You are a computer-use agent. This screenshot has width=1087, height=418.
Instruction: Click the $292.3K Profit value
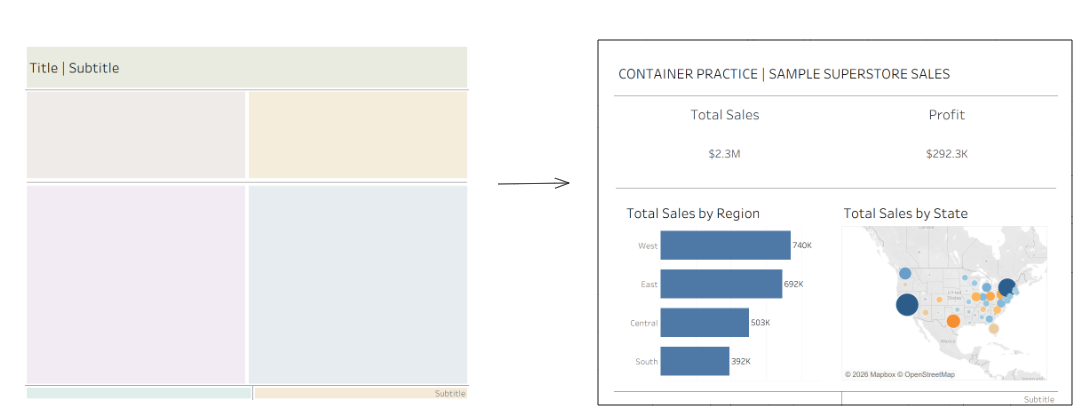coord(946,154)
